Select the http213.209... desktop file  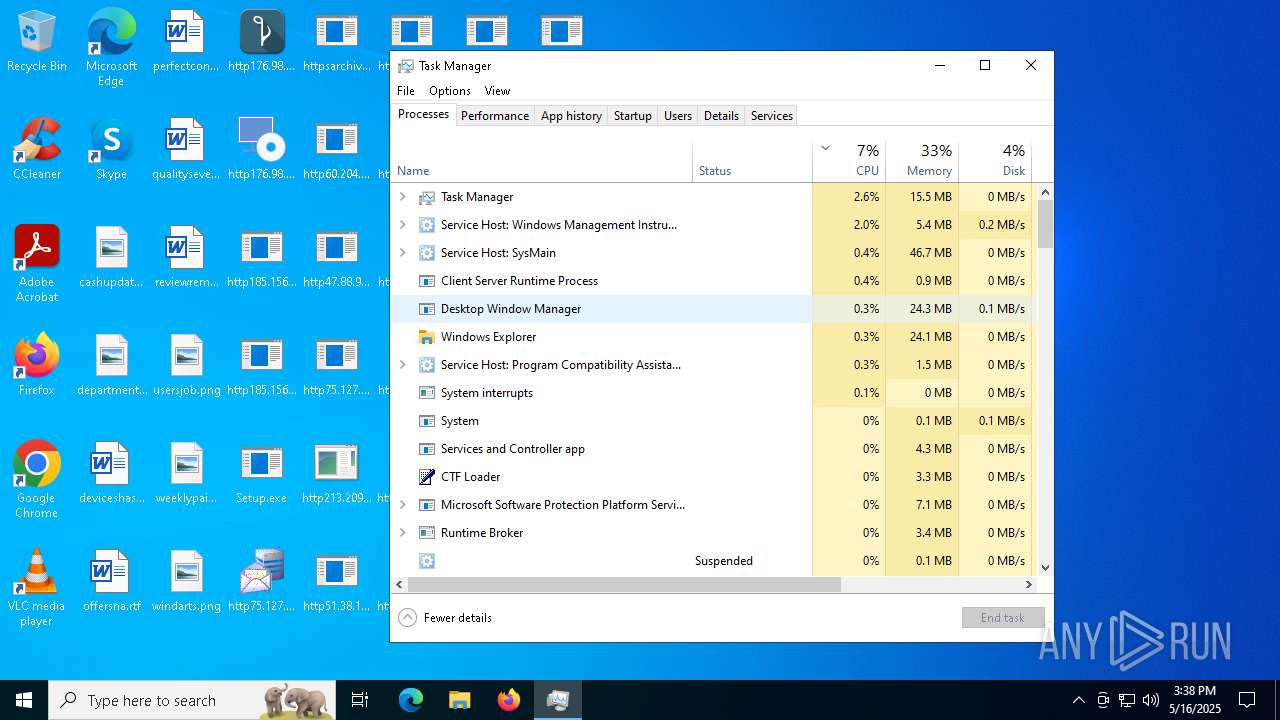[336, 474]
